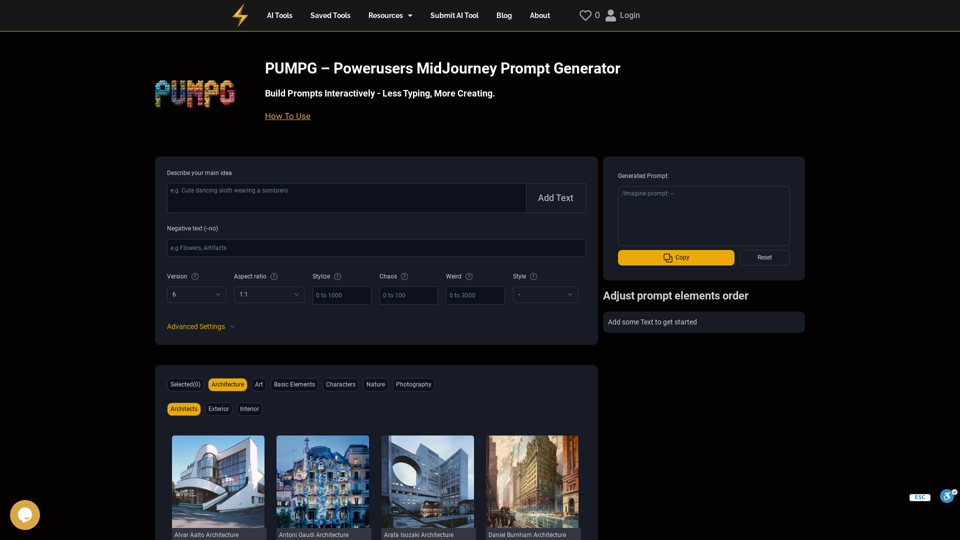Select the Antoni Gaudi Architecture thumbnail

tap(323, 482)
